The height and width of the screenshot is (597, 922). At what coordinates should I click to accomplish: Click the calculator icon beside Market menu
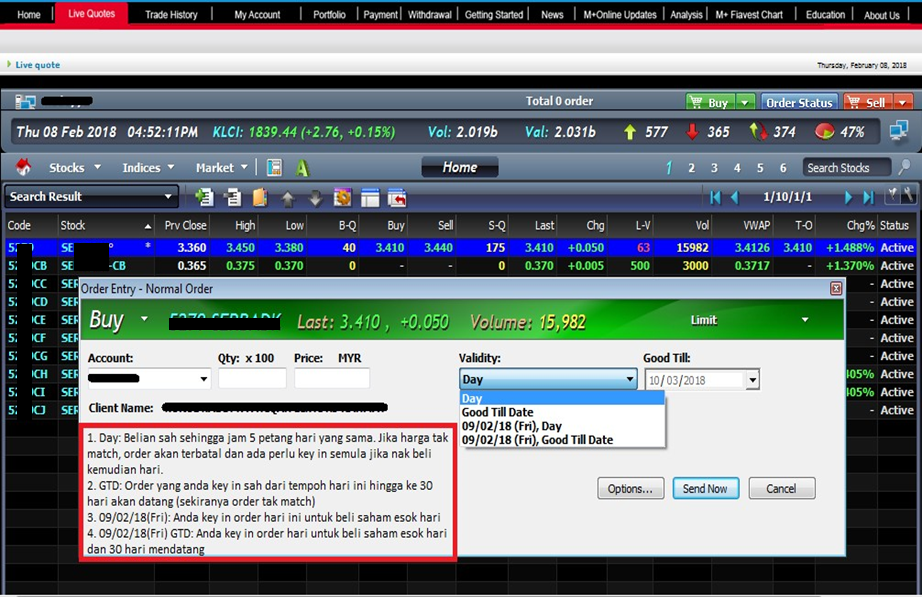[x=274, y=168]
